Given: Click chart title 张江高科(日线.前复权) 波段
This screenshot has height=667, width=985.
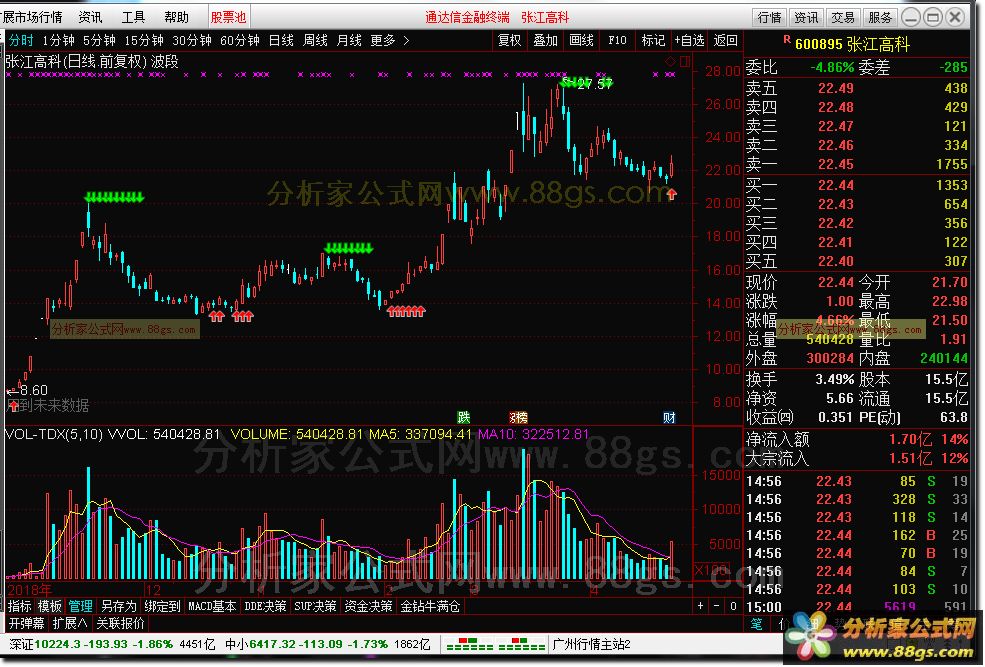Looking at the screenshot, I should tap(92, 62).
